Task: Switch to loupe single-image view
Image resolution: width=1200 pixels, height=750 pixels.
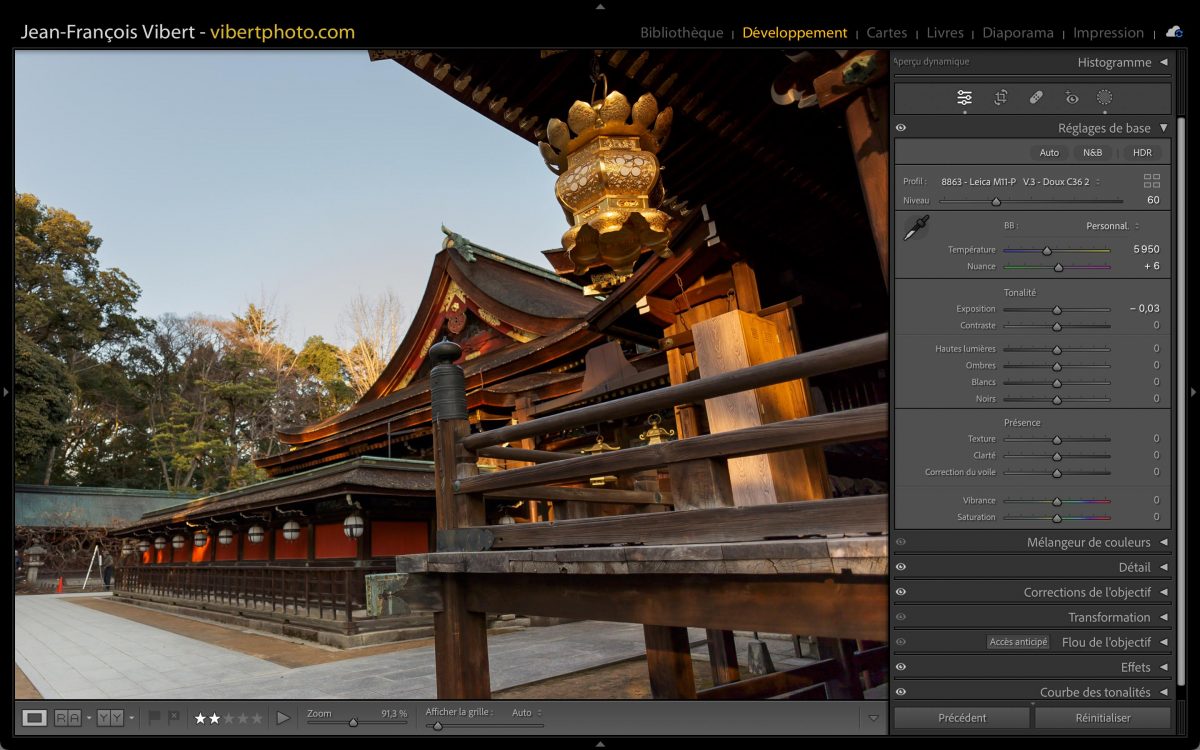Action: (35, 718)
